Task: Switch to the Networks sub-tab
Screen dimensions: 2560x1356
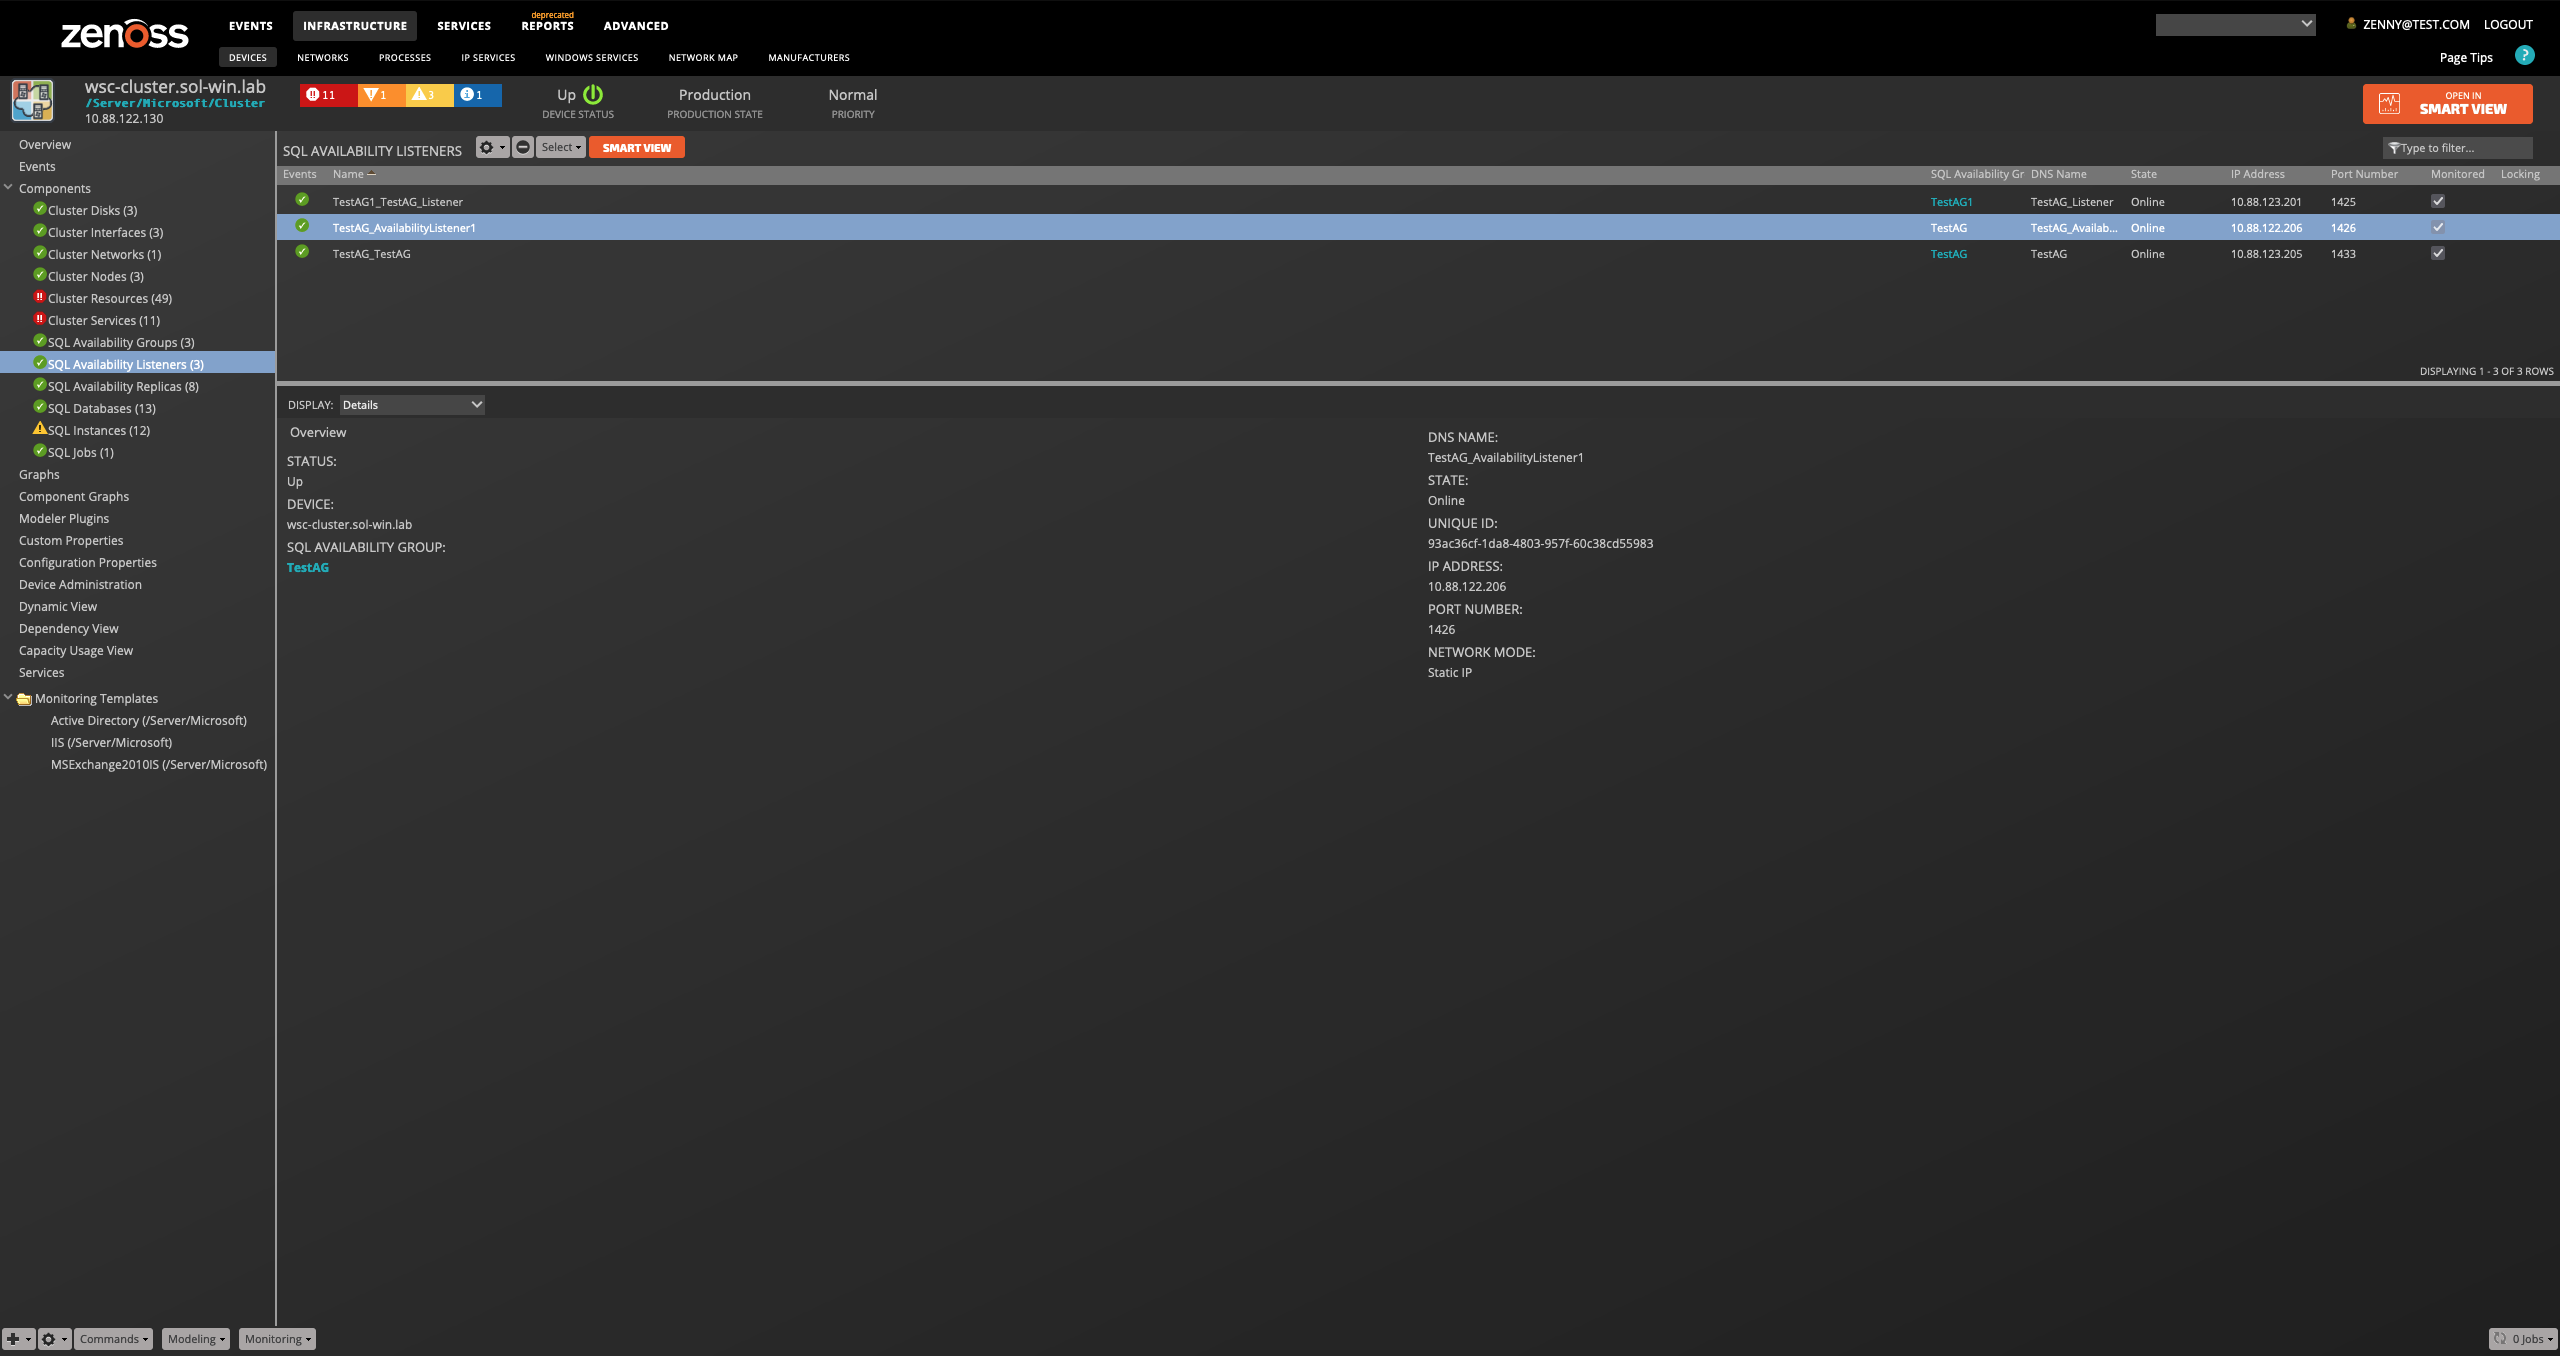Action: pyautogui.click(x=323, y=58)
